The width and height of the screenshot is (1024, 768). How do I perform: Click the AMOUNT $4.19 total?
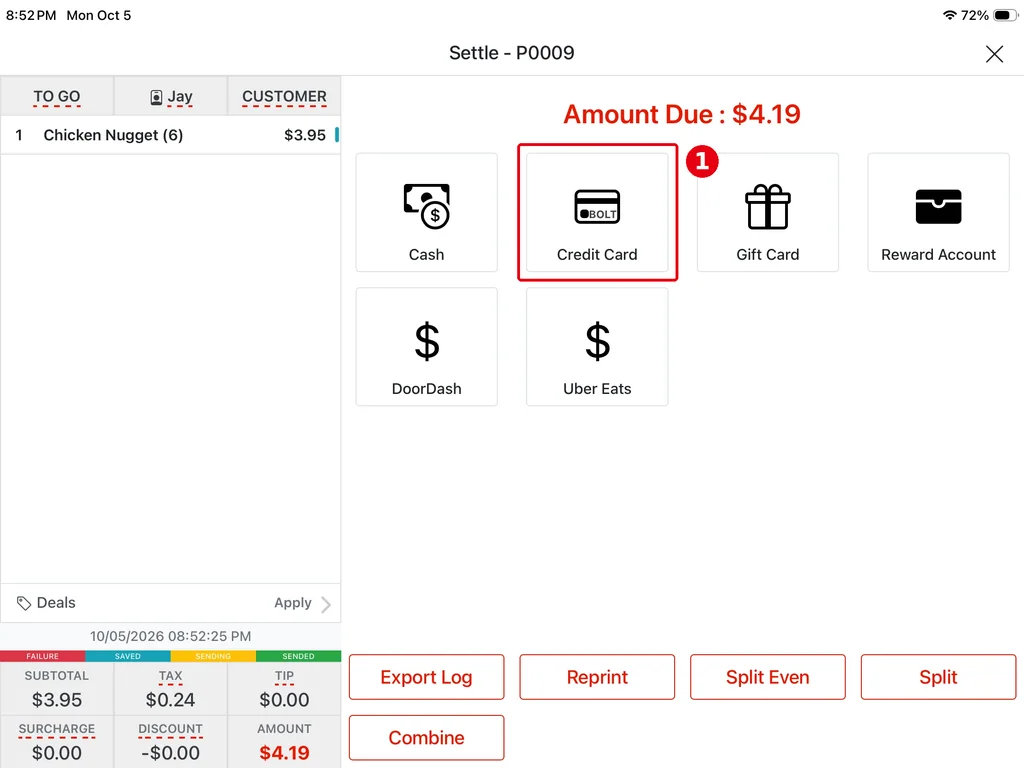(x=284, y=752)
